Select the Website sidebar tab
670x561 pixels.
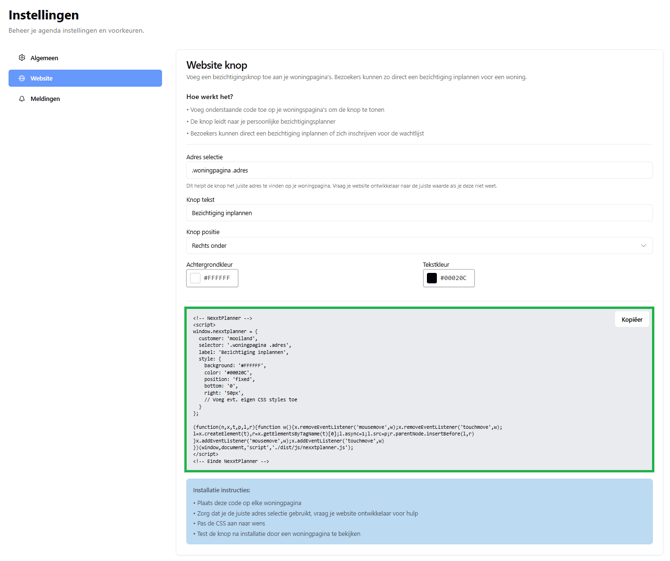pos(85,78)
